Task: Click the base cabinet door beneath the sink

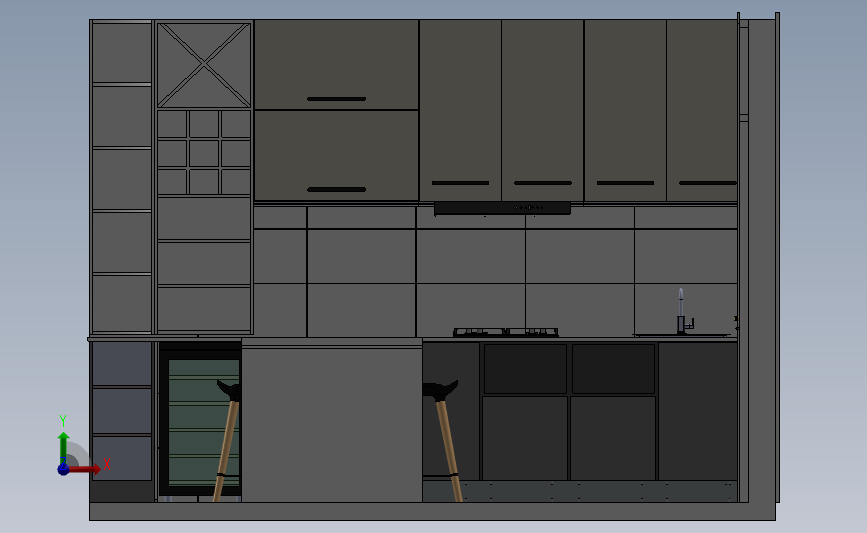Action: click(x=698, y=411)
